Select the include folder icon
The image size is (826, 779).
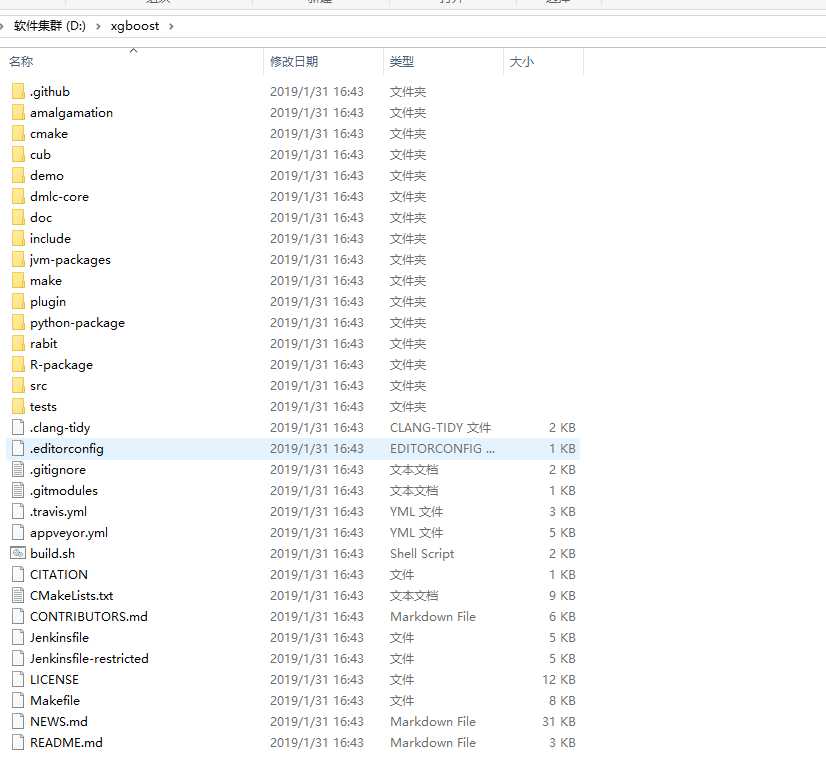pyautogui.click(x=18, y=239)
